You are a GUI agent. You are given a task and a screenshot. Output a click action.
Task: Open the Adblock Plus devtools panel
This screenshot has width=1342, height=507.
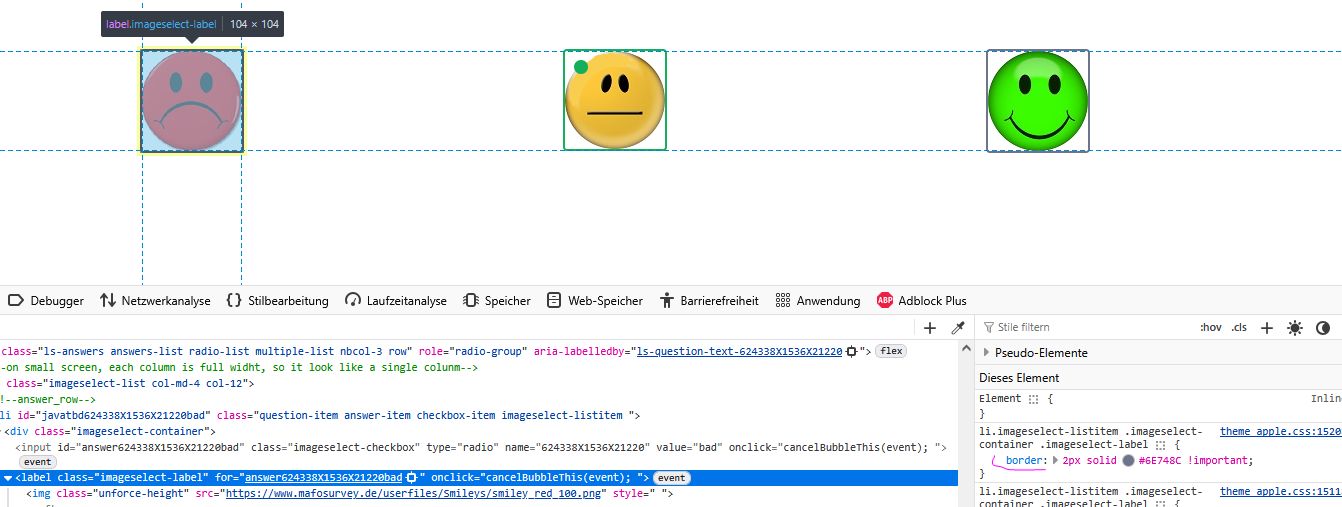[x=921, y=301]
